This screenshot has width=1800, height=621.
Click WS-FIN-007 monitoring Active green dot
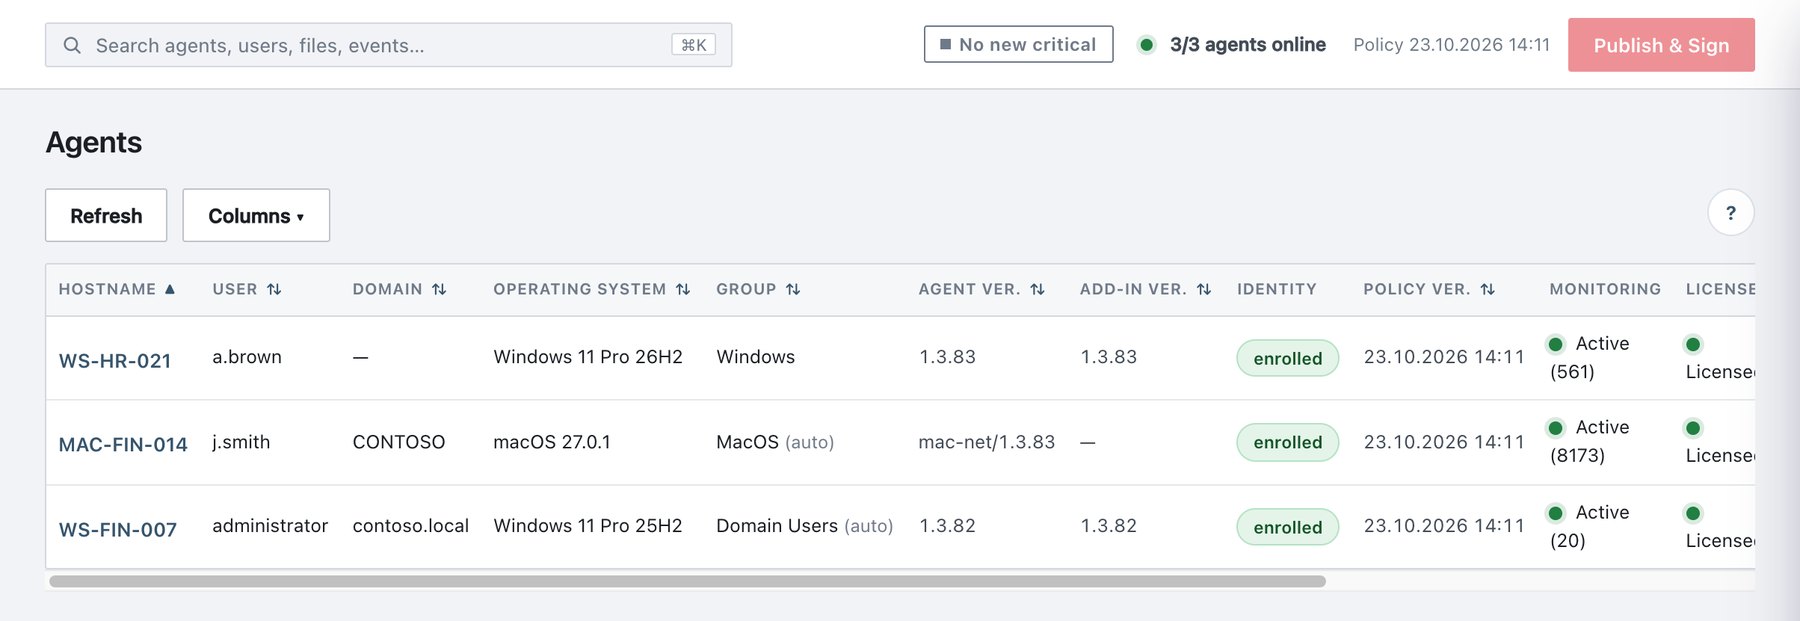(1556, 513)
